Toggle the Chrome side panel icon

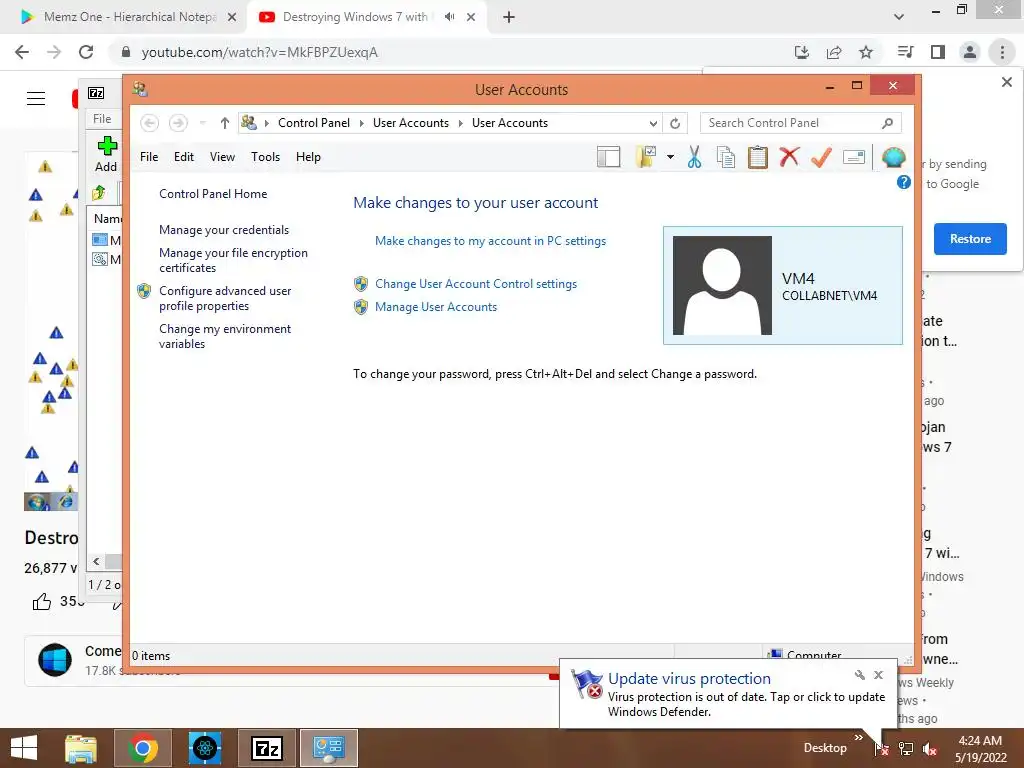coord(938,52)
